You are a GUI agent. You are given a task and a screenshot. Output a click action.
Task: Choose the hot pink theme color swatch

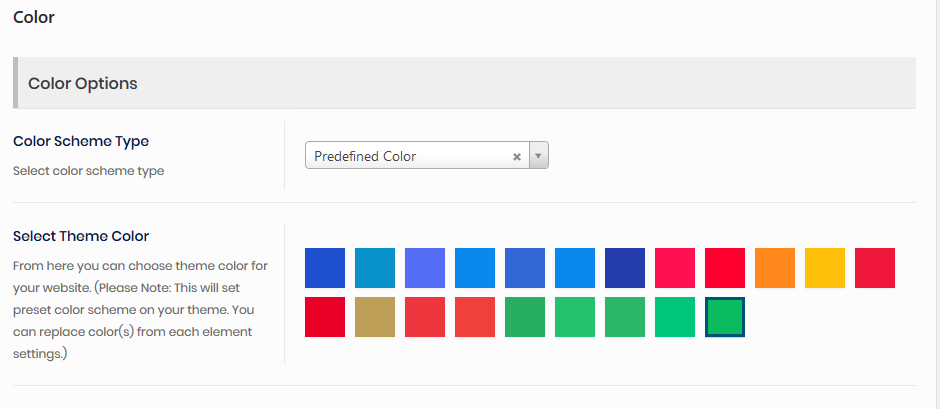[675, 268]
